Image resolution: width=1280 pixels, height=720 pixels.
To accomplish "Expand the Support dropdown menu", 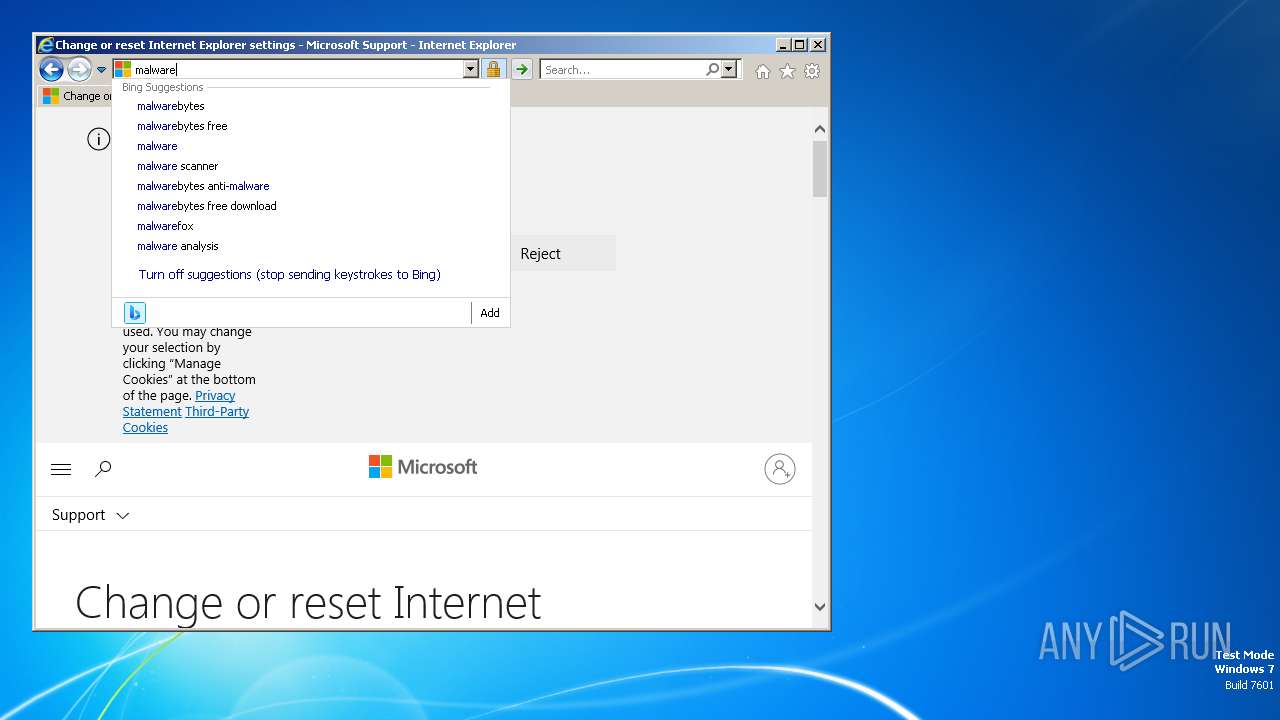I will click(x=90, y=515).
